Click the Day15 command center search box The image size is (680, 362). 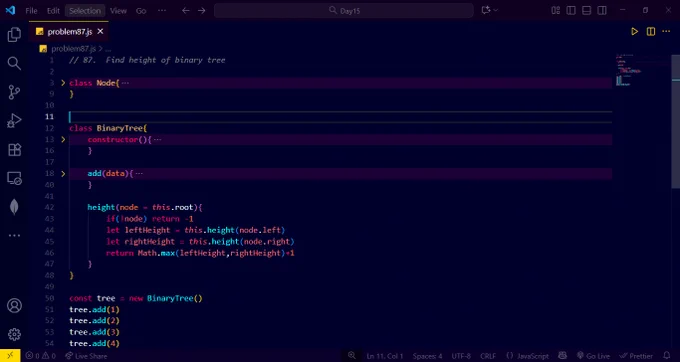tap(343, 11)
